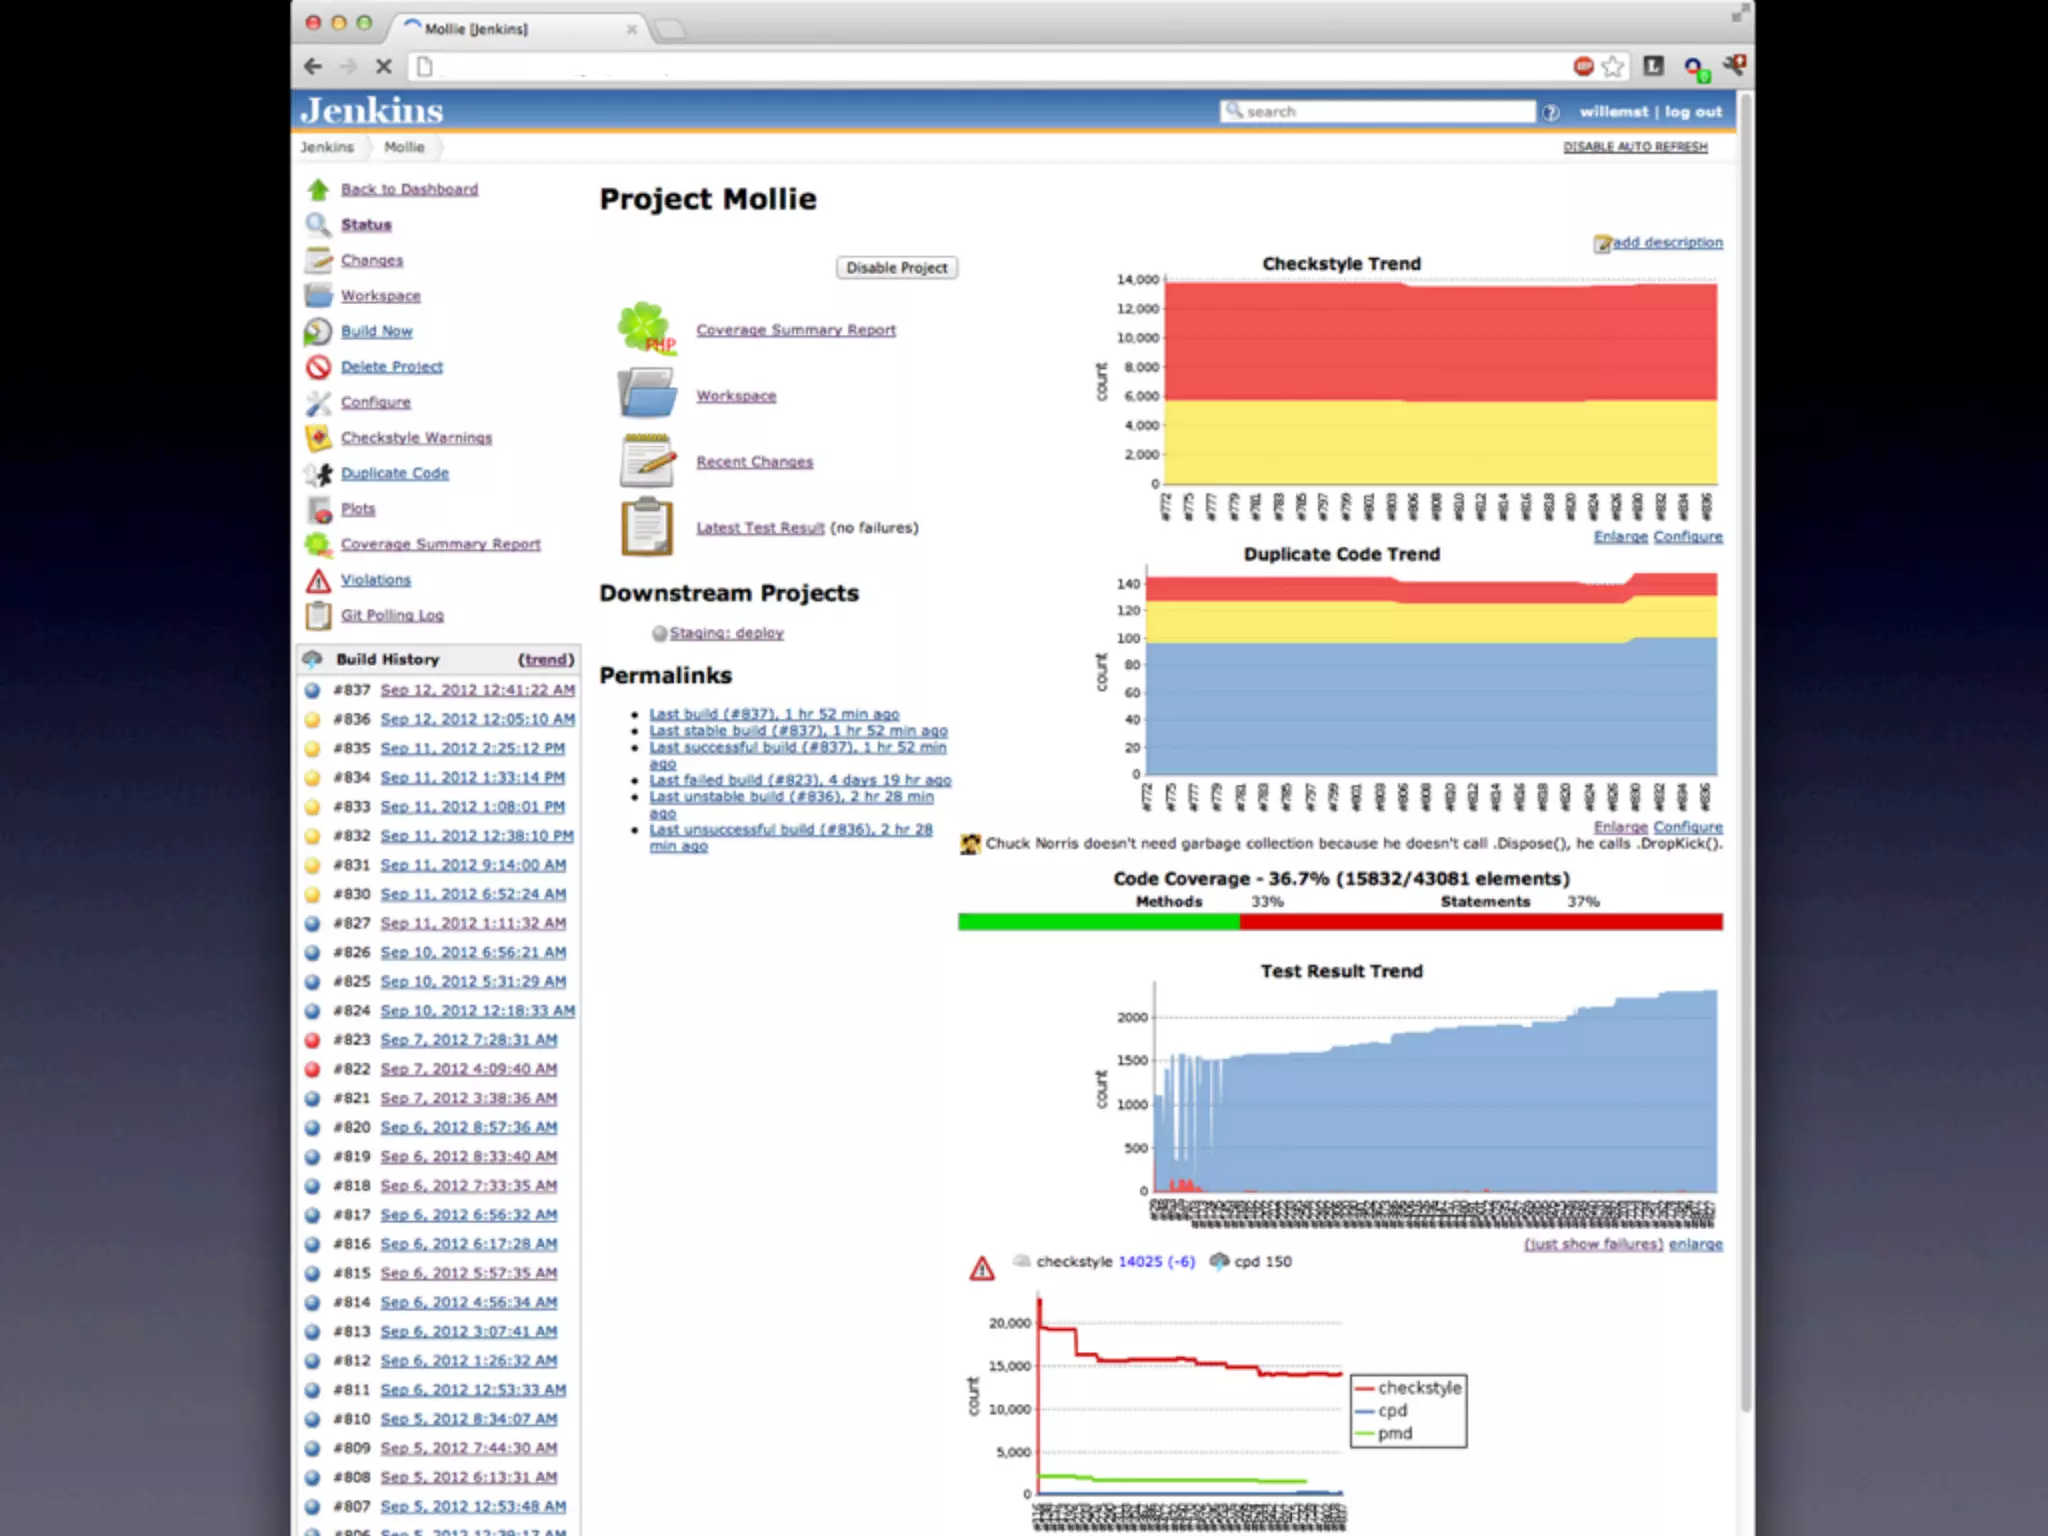Click the Duplicate Code sidebar icon
Image resolution: width=2048 pixels, height=1536 pixels.
(318, 474)
